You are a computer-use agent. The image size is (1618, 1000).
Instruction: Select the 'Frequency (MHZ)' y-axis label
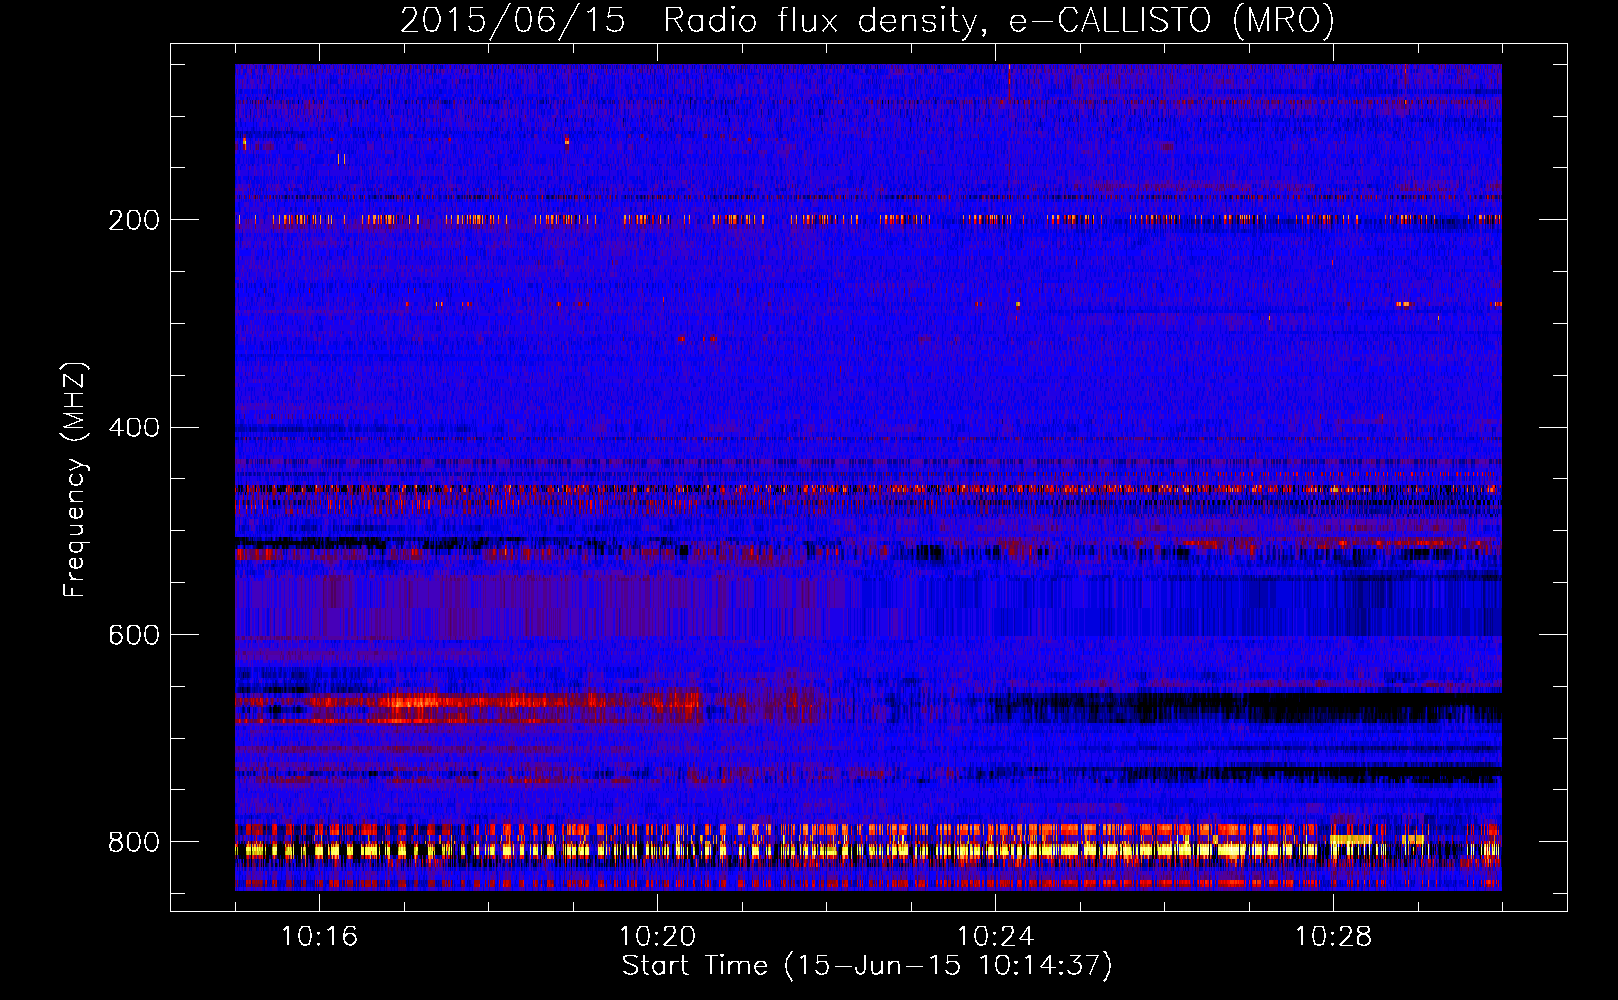click(75, 479)
